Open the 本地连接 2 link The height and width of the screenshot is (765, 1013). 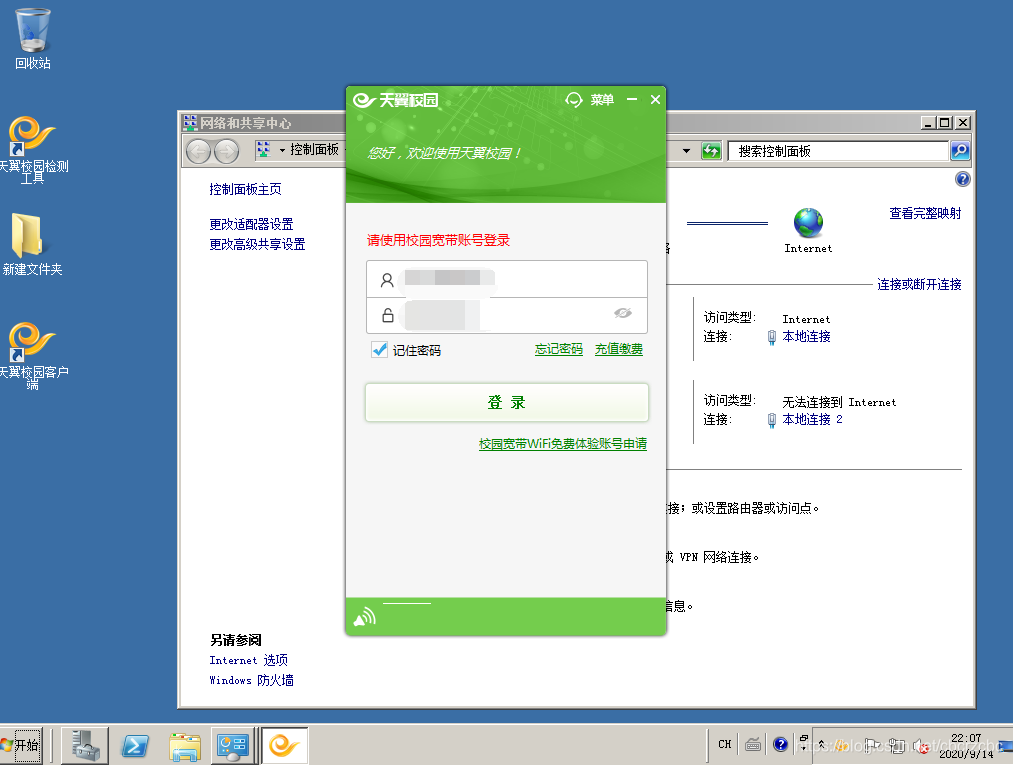[x=813, y=419]
